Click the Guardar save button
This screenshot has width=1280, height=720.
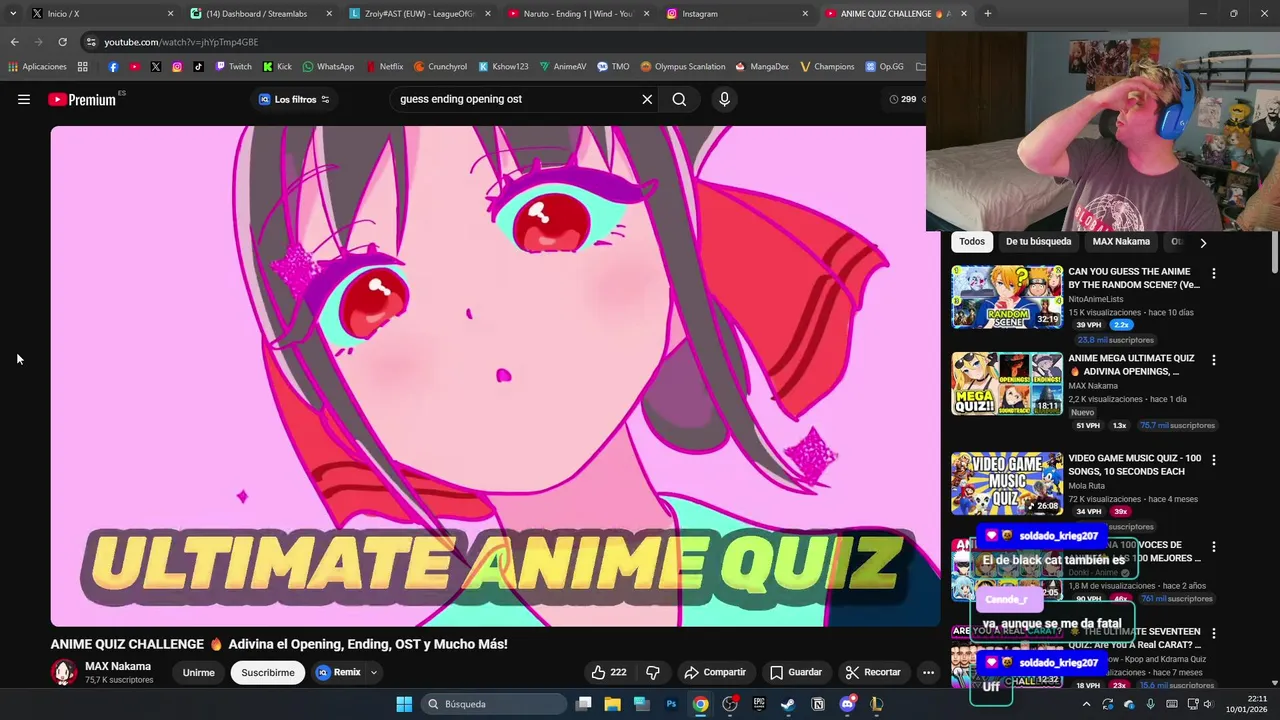pos(795,672)
